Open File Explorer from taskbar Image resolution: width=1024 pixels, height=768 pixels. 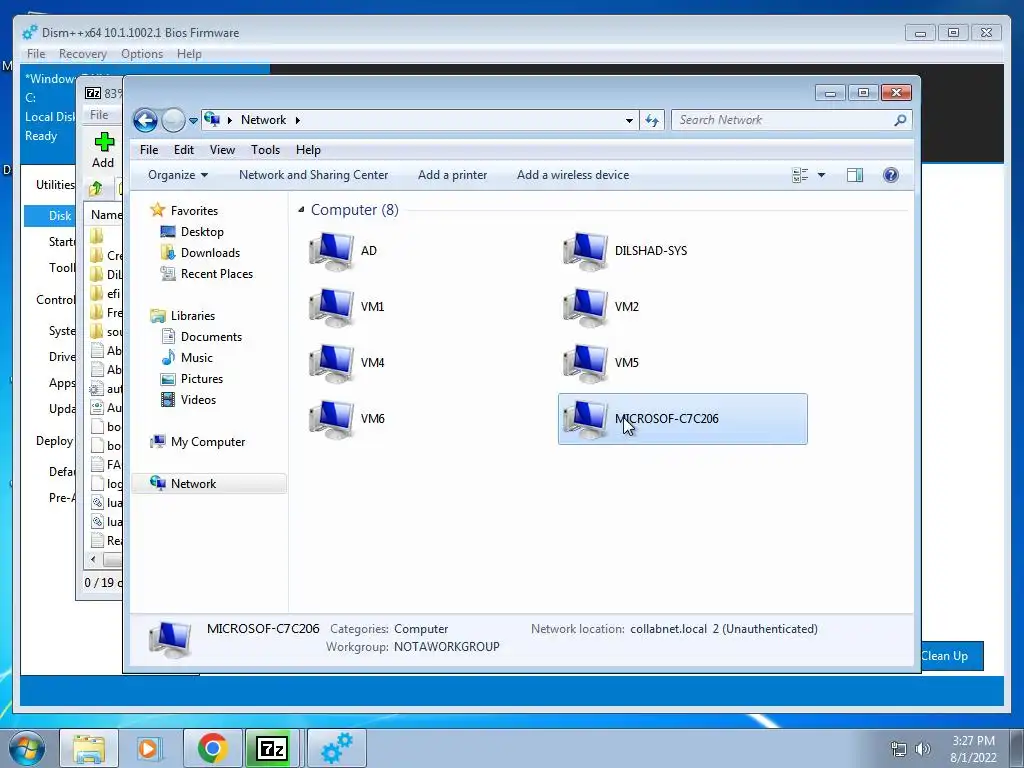[x=89, y=748]
